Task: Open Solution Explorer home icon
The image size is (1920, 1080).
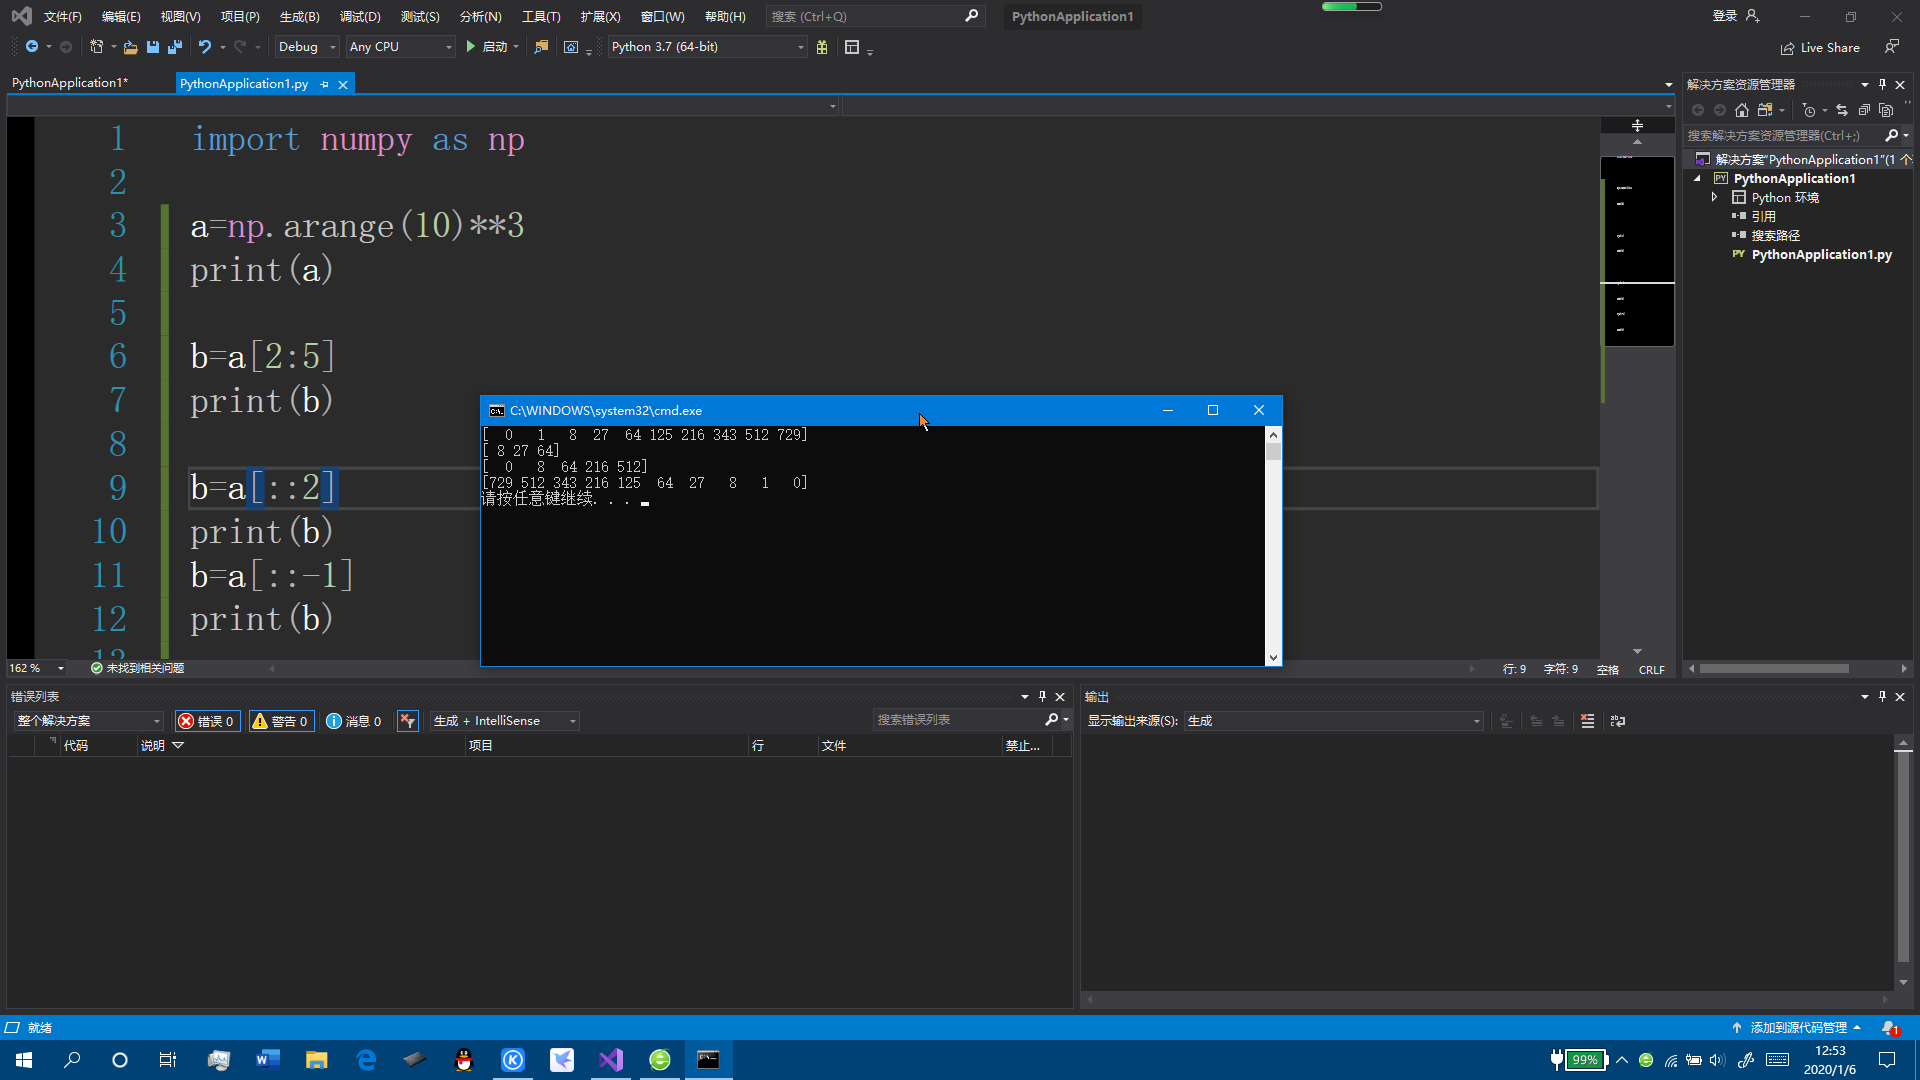Action: [x=1742, y=110]
